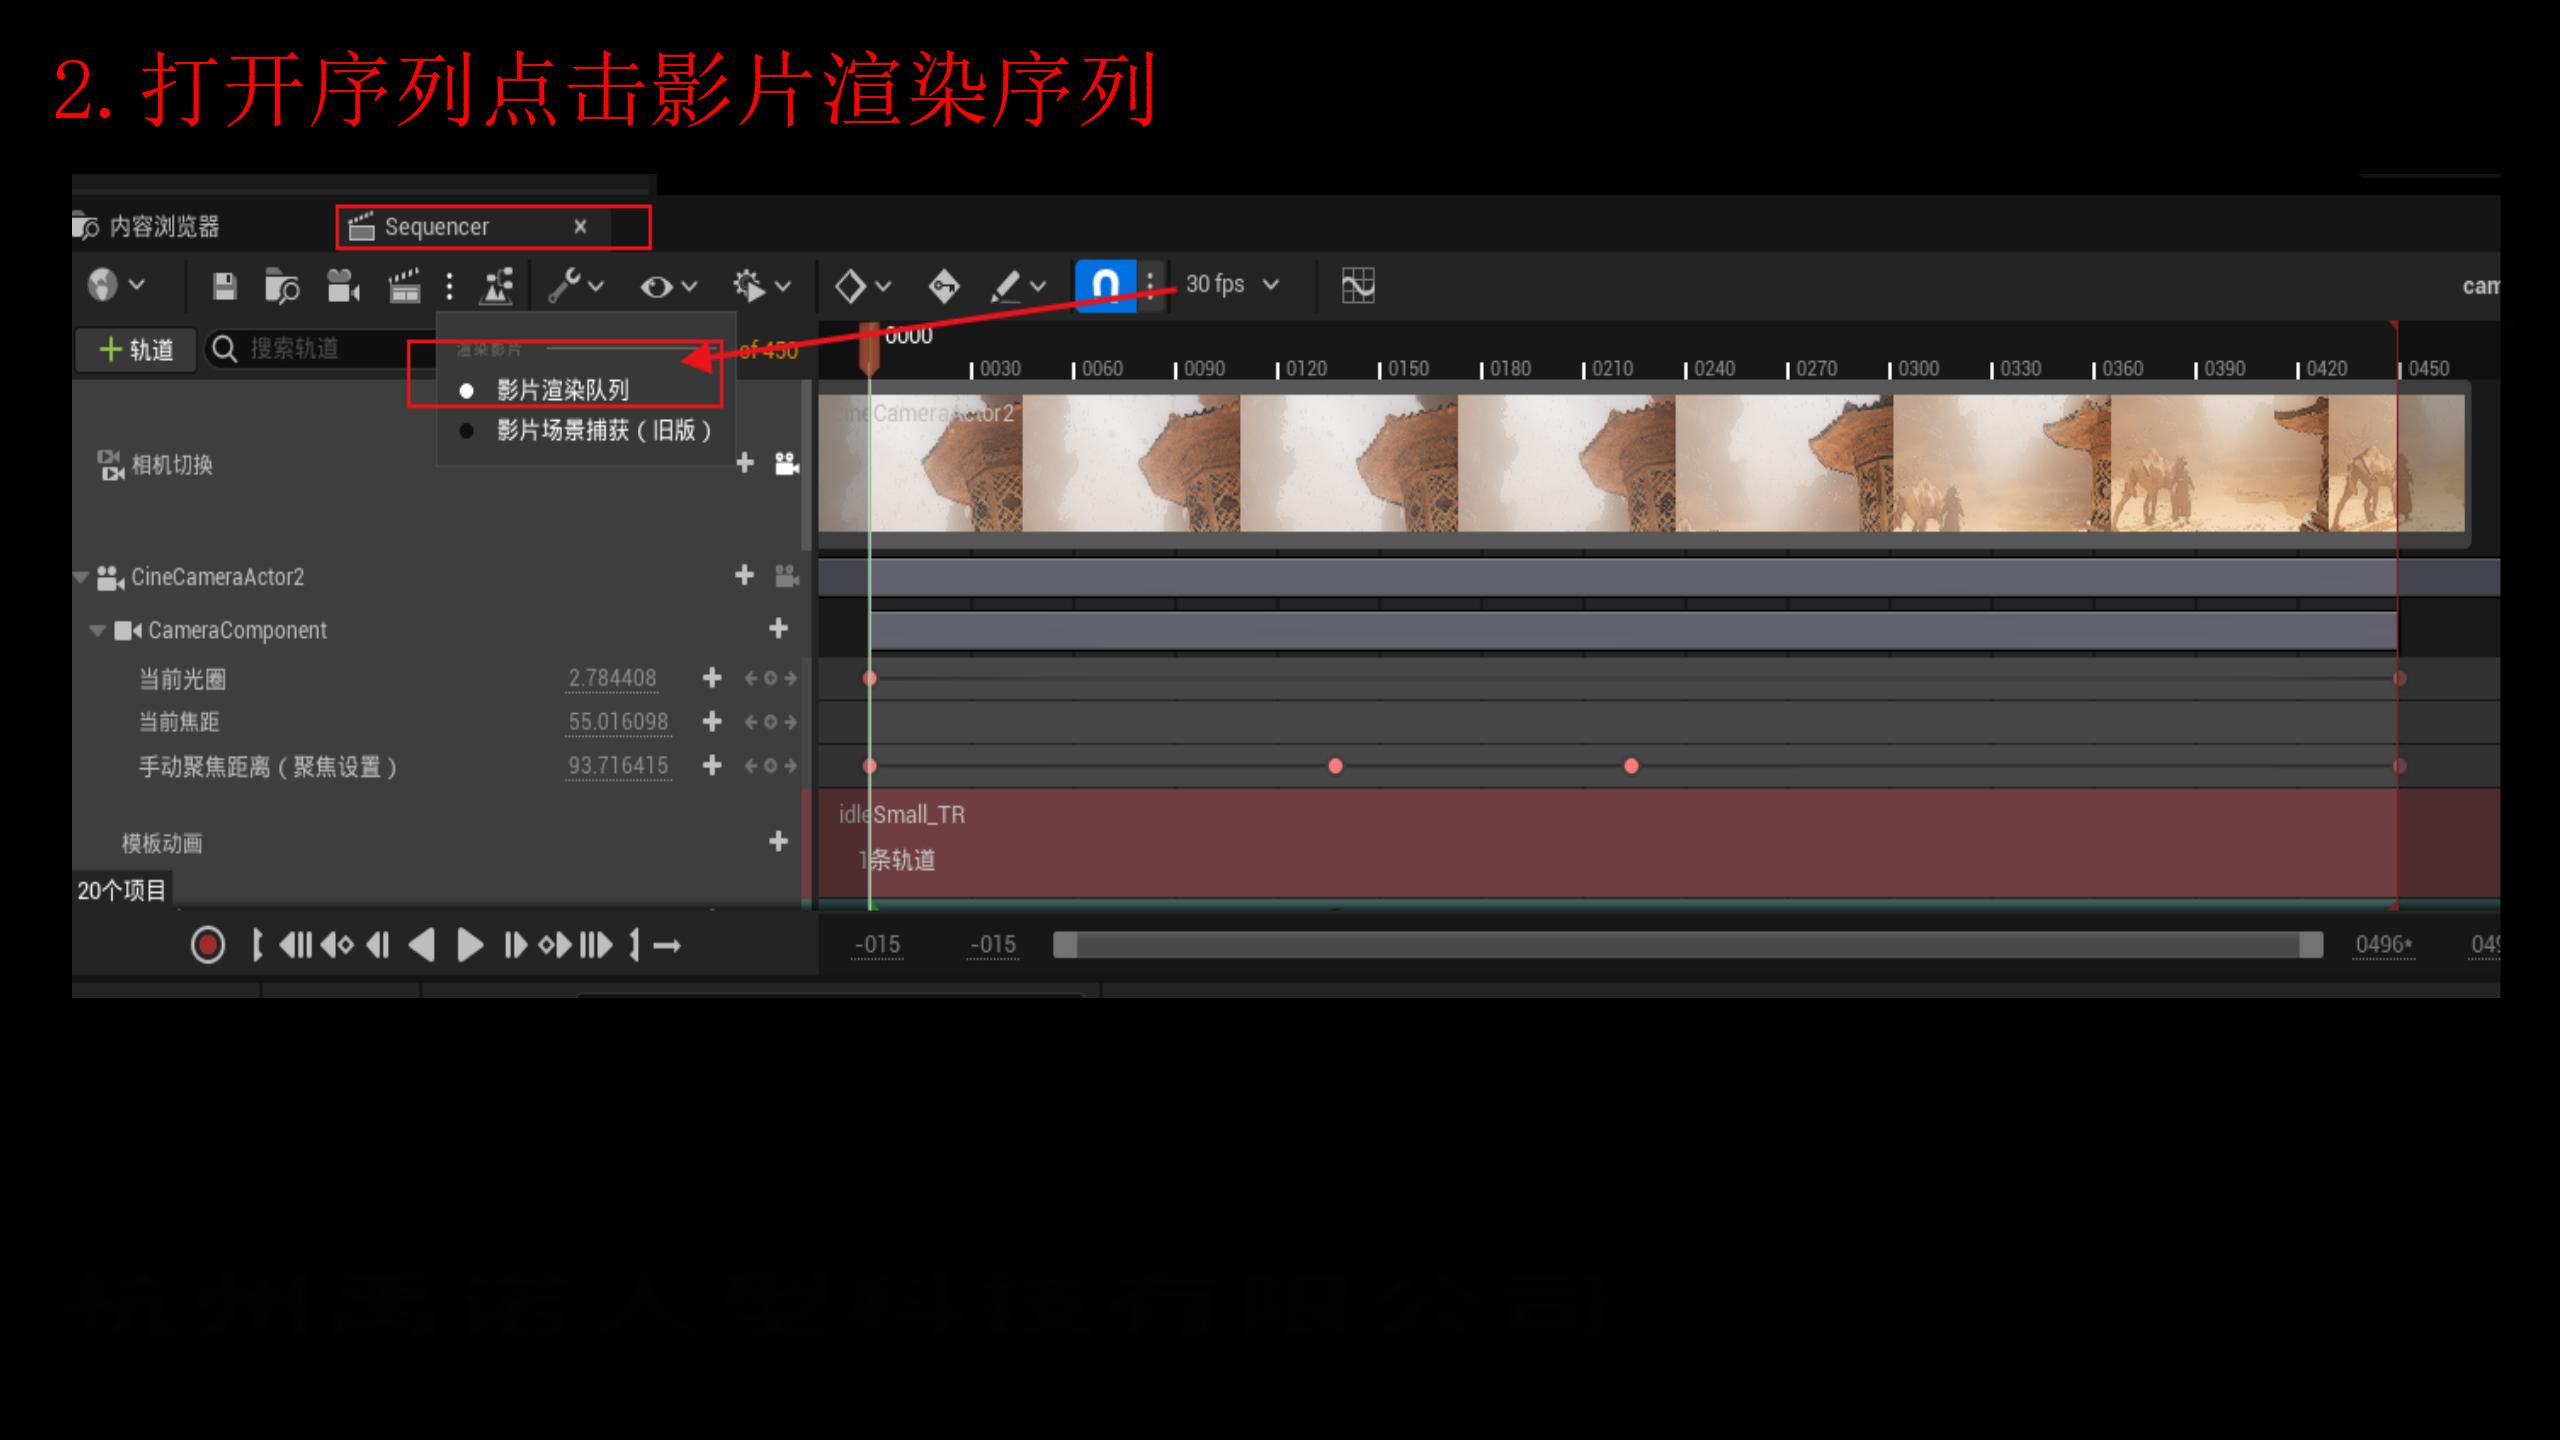This screenshot has height=1440, width=2560.
Task: Switch to the 内容浏览器 tab
Action: 146,227
